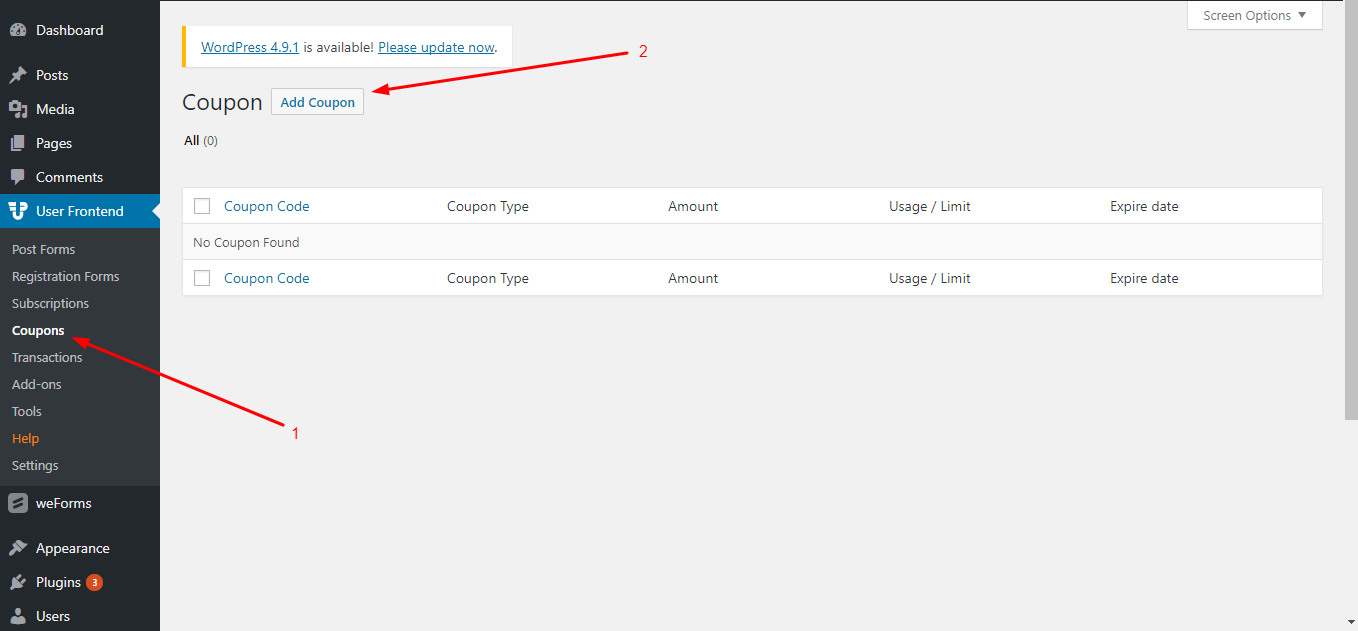
Task: Click Amount footer column
Action: point(693,278)
